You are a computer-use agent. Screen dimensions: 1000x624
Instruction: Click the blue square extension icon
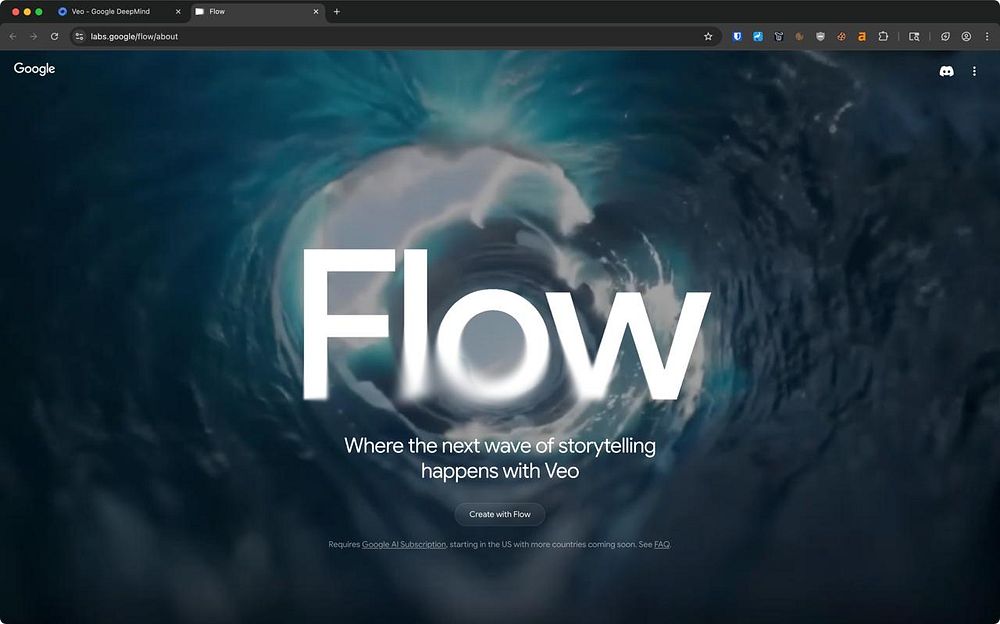coord(758,36)
